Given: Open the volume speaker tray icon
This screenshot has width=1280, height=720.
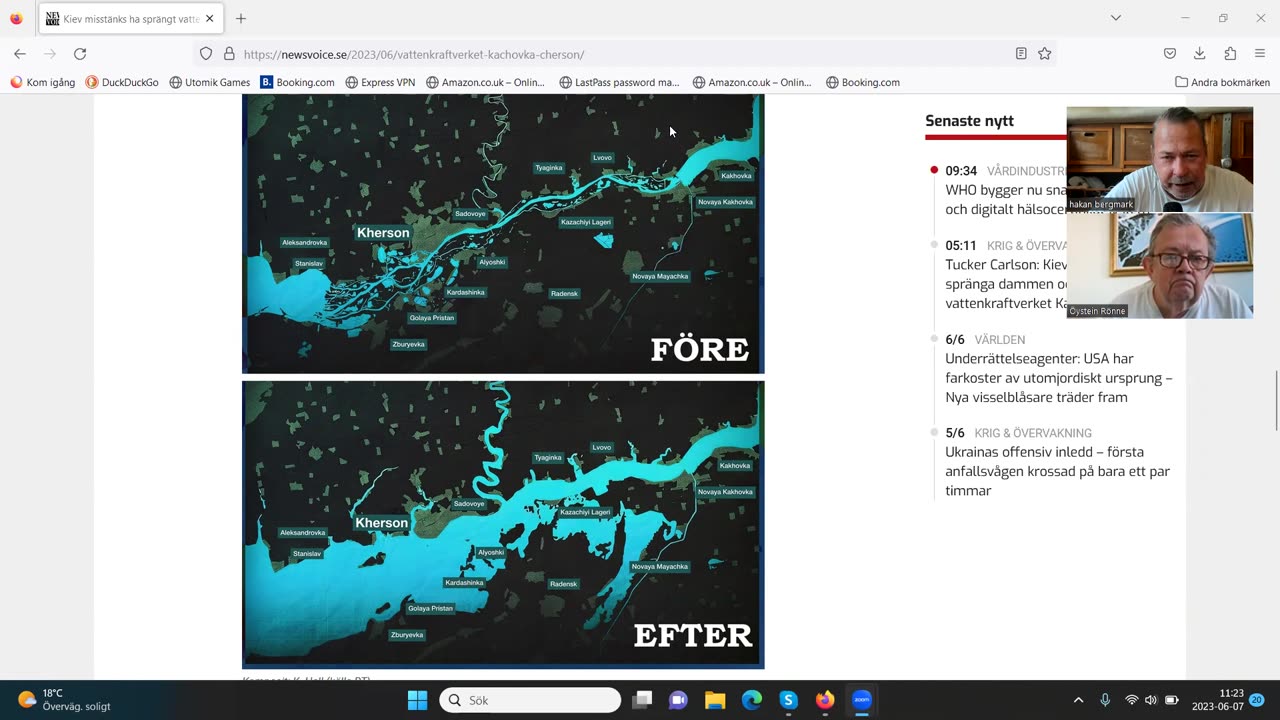Looking at the screenshot, I should coord(1151,700).
